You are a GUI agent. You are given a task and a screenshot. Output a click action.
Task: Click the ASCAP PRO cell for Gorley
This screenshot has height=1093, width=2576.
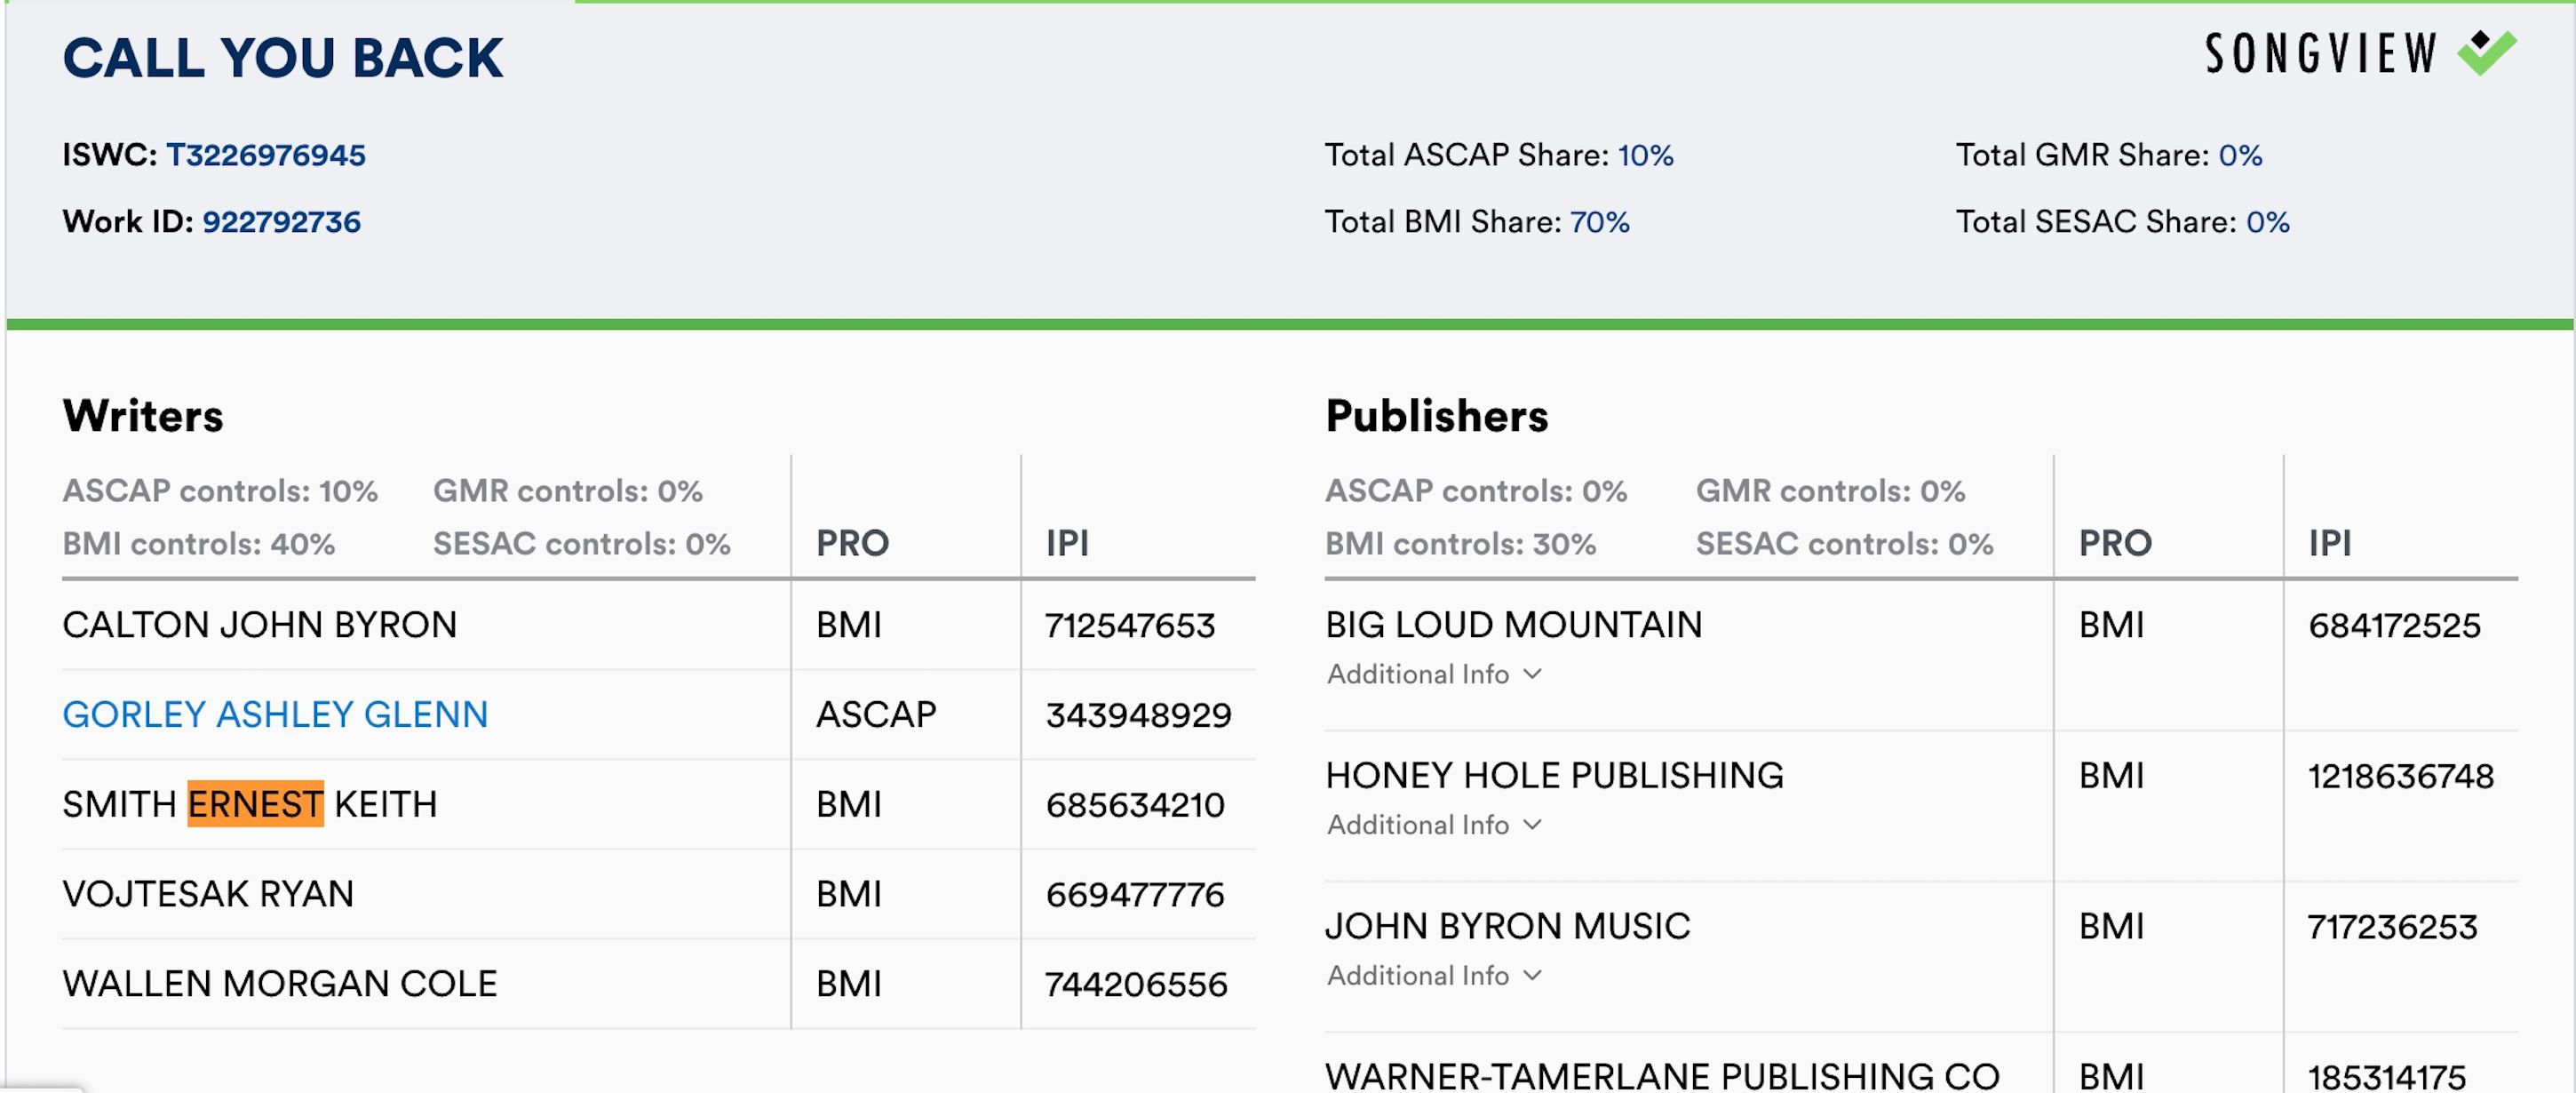coord(876,715)
